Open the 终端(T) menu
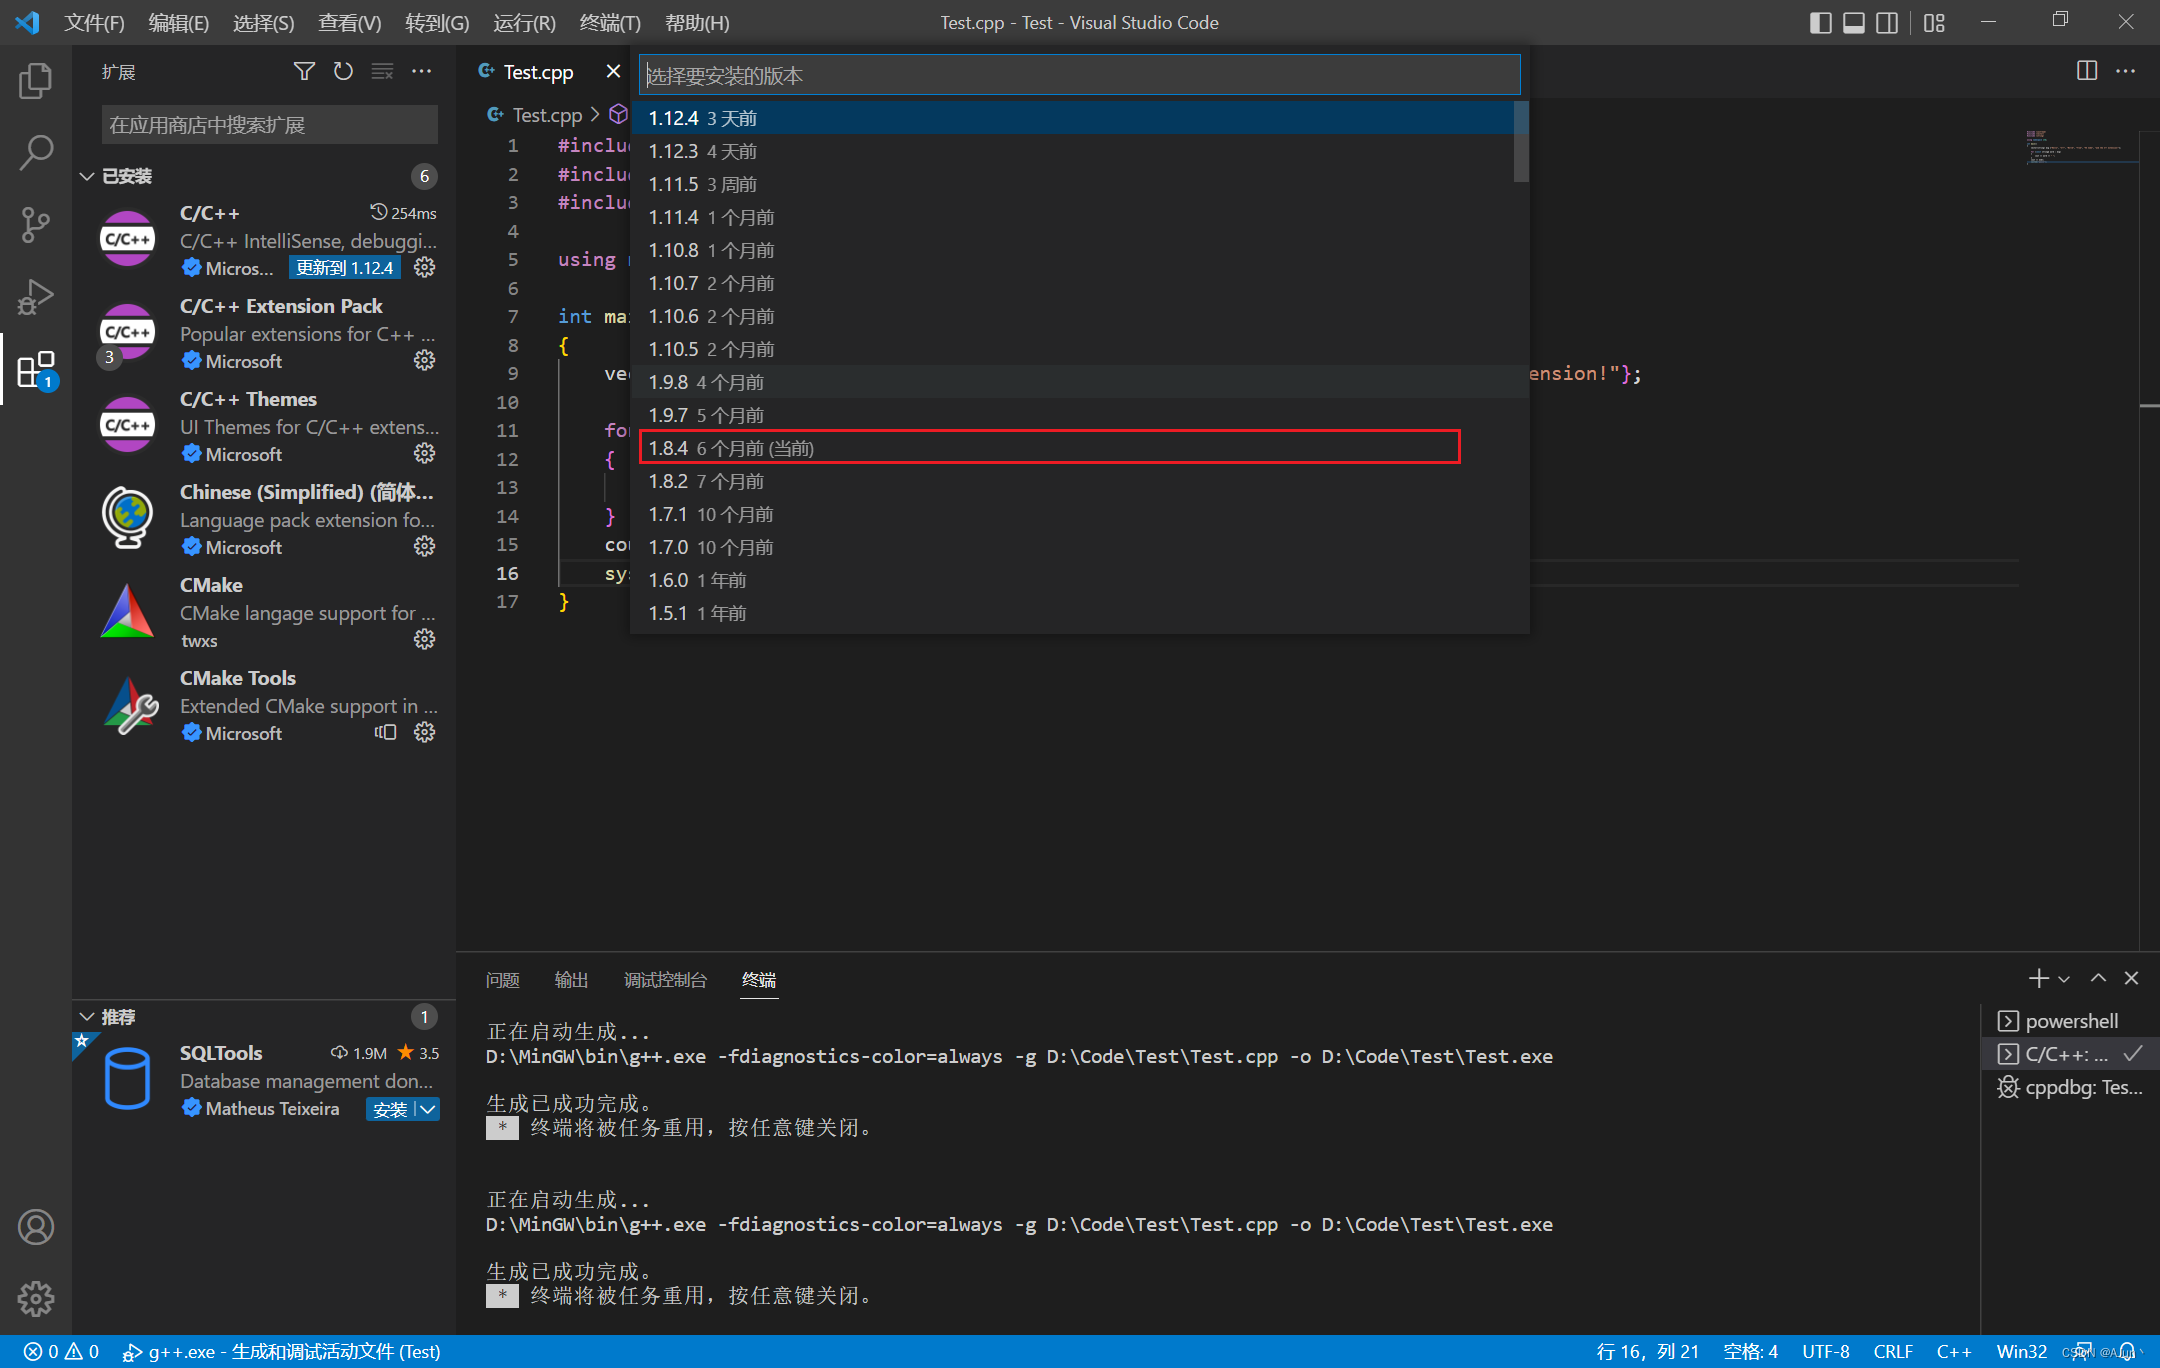 pos(609,22)
